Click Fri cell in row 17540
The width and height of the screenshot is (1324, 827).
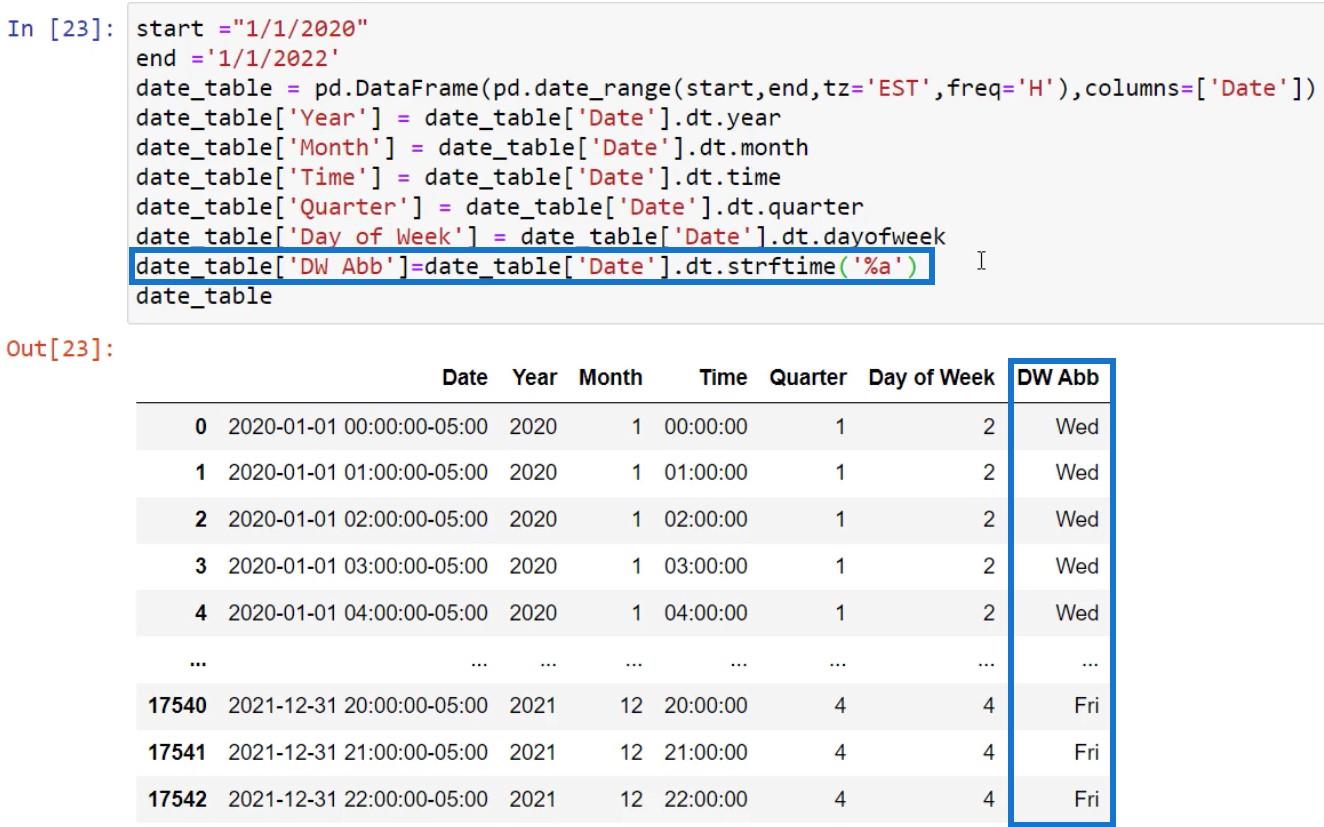pos(1087,705)
